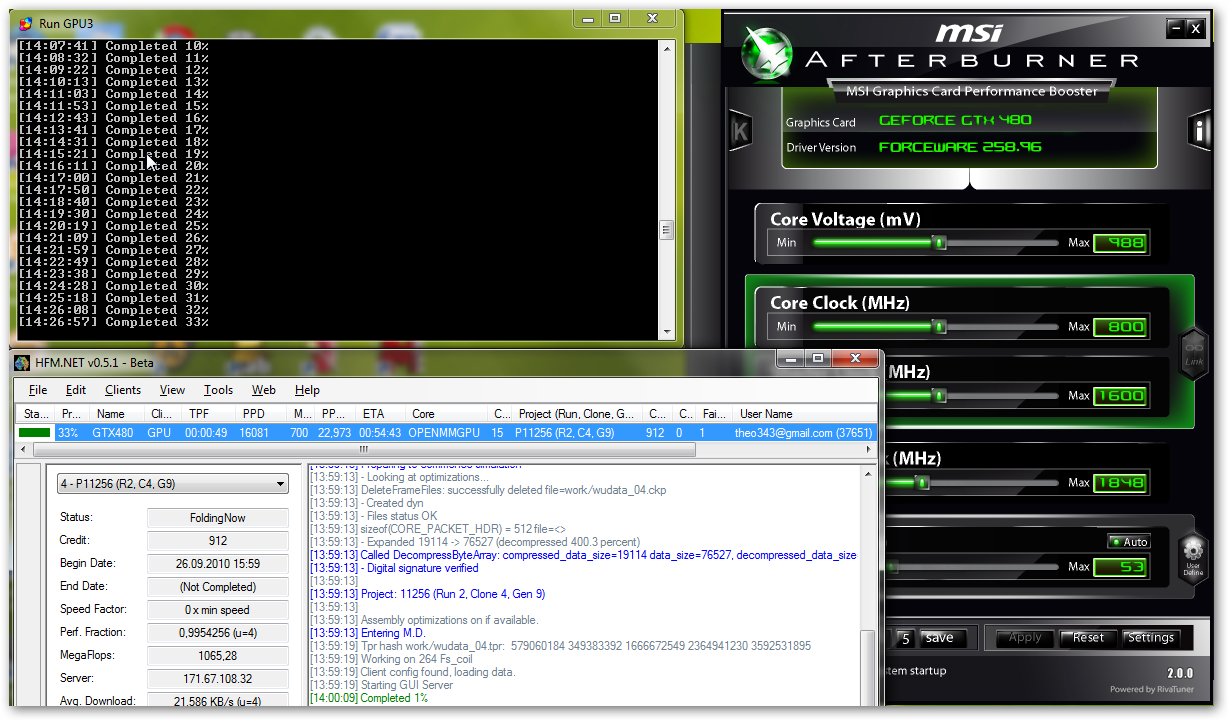Click the FoldingNow status field

[217, 518]
